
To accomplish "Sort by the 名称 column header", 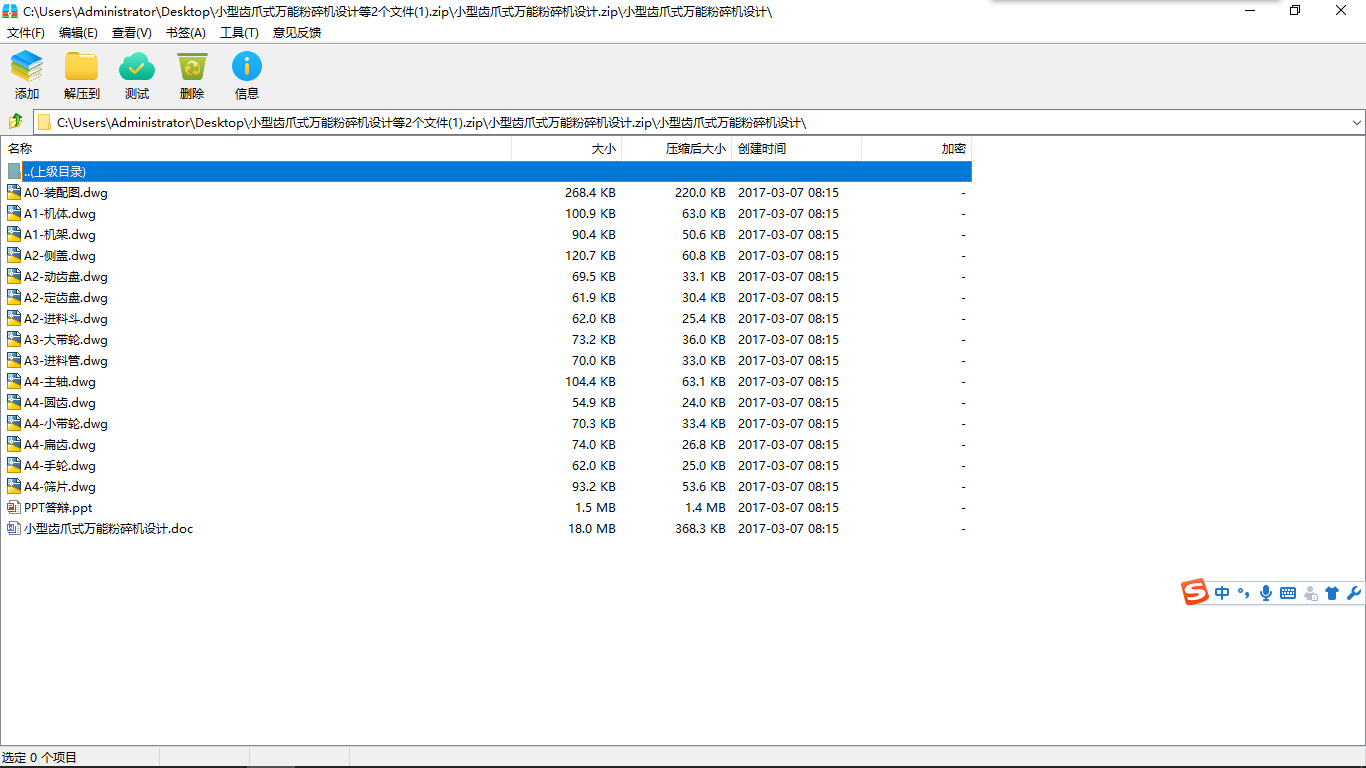I will (256, 149).
